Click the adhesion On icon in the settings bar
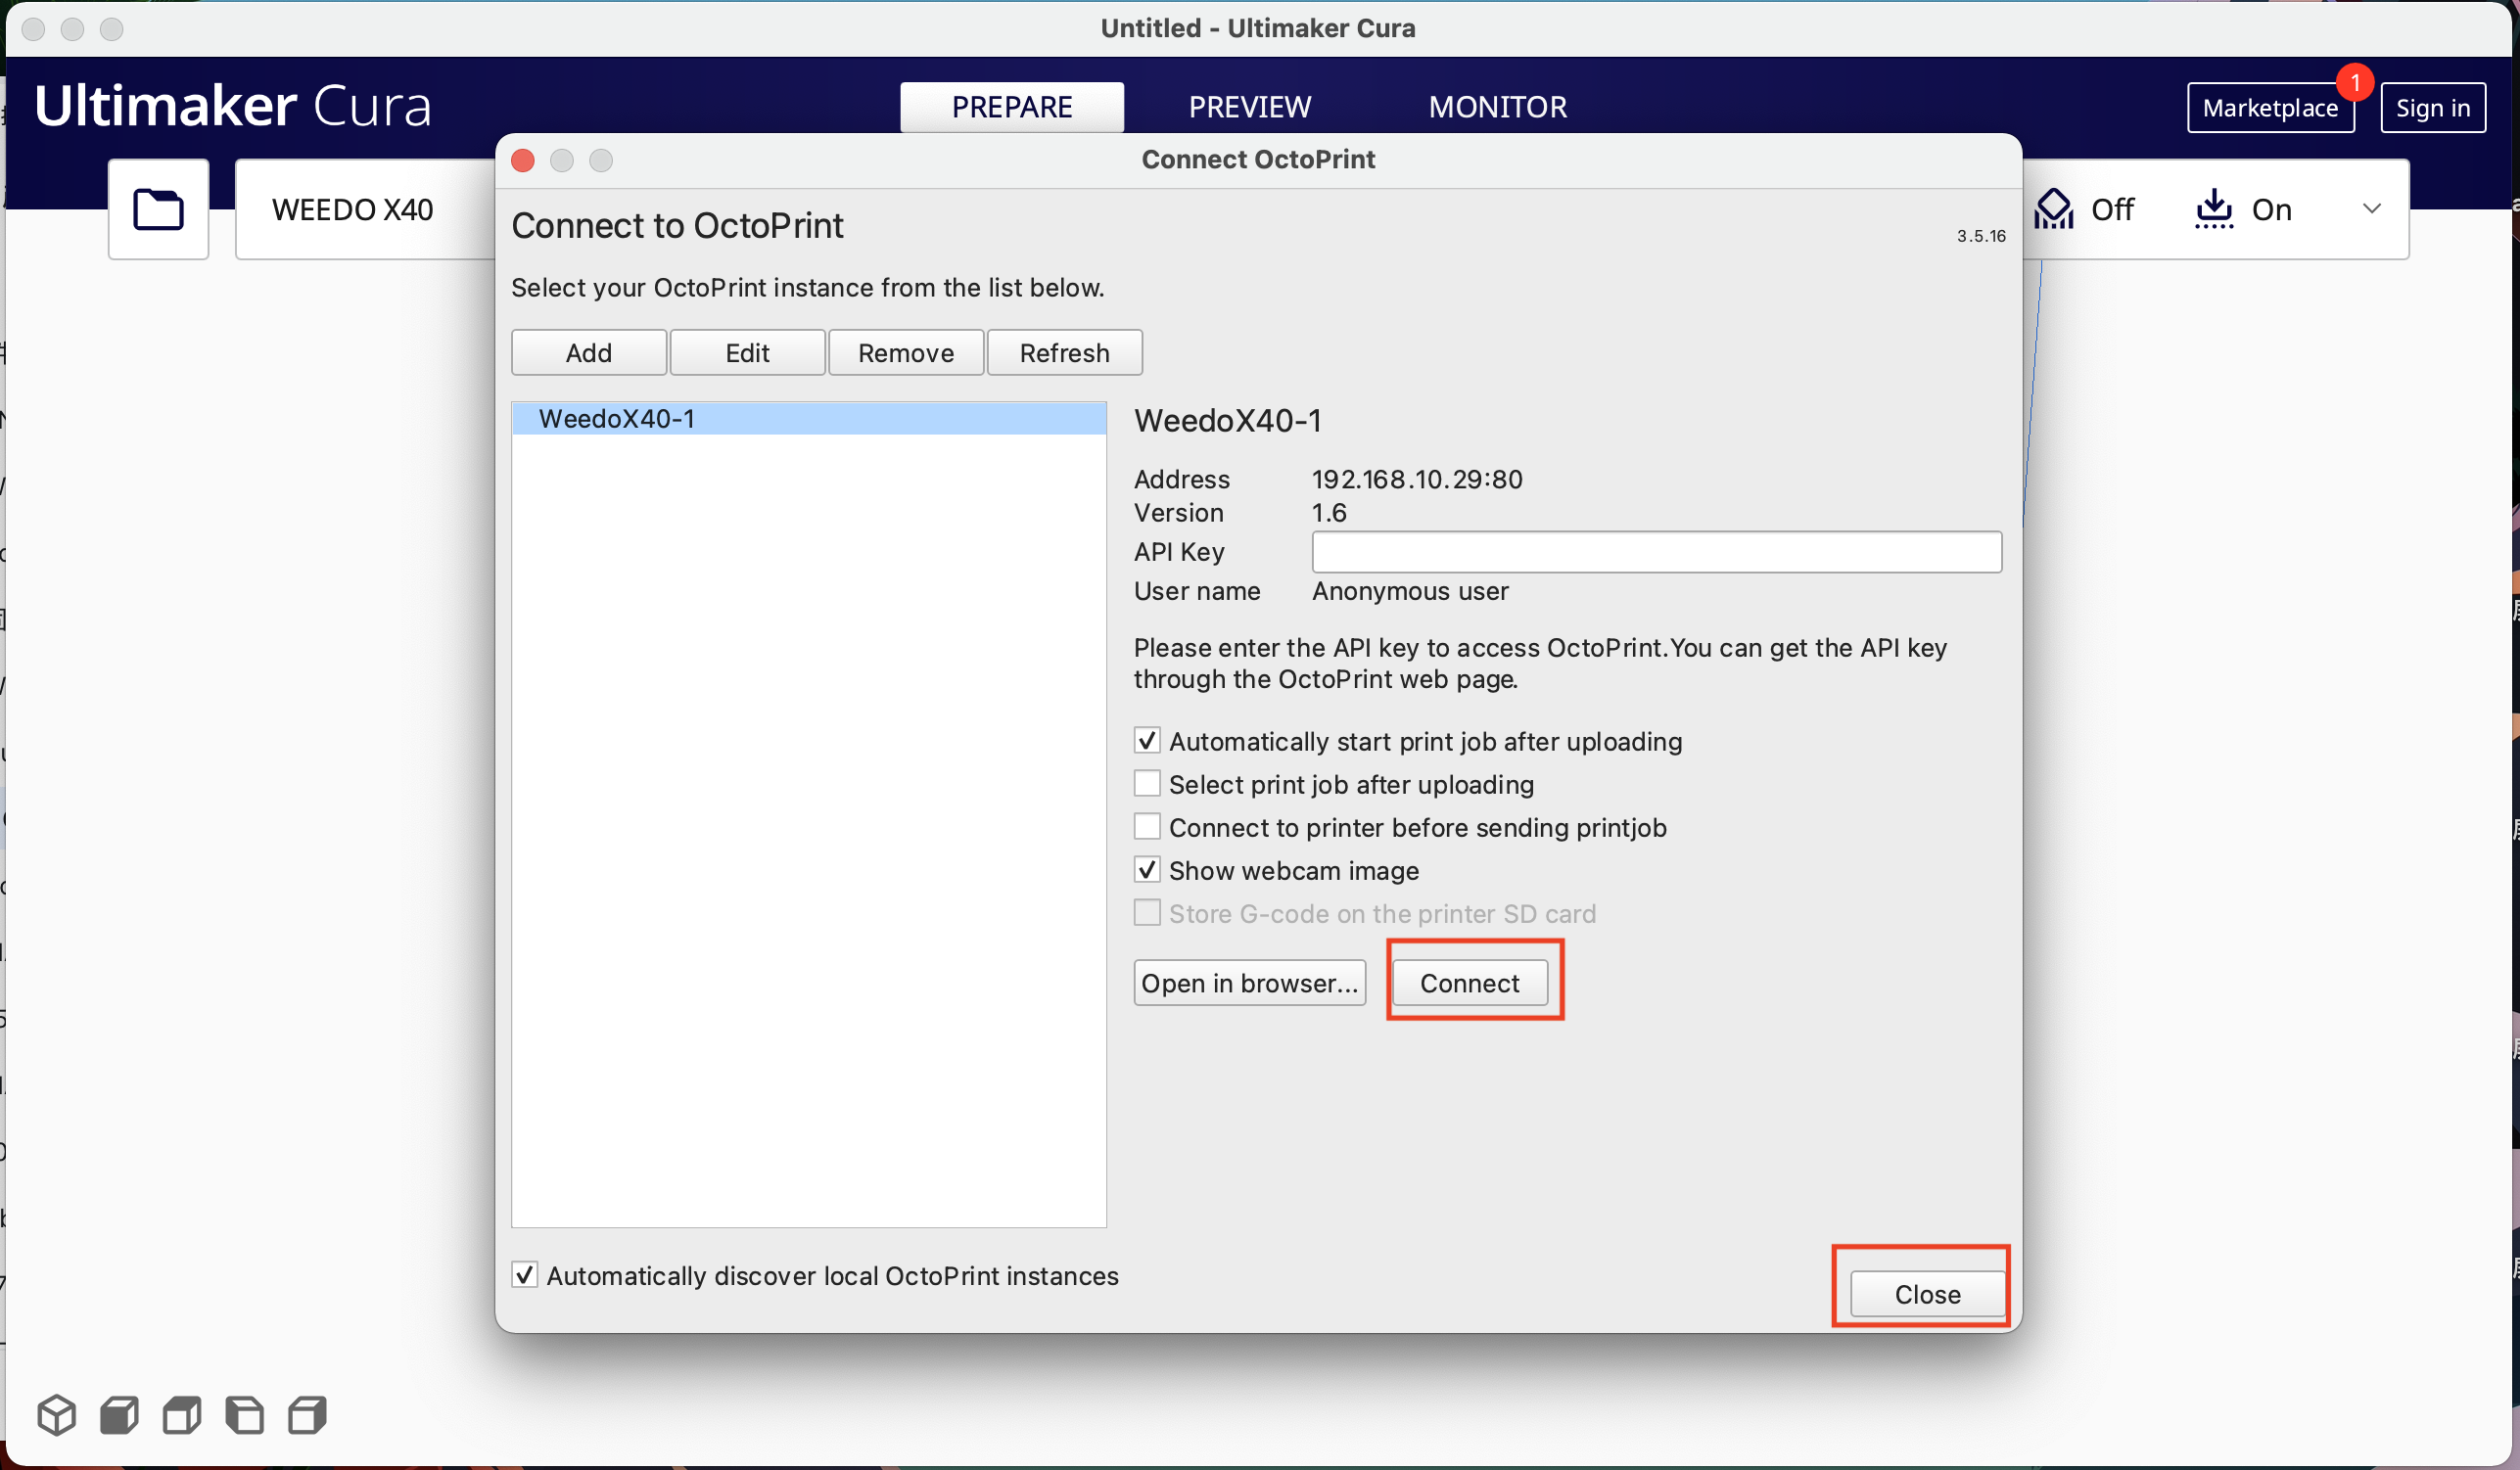2520x1470 pixels. (2214, 209)
